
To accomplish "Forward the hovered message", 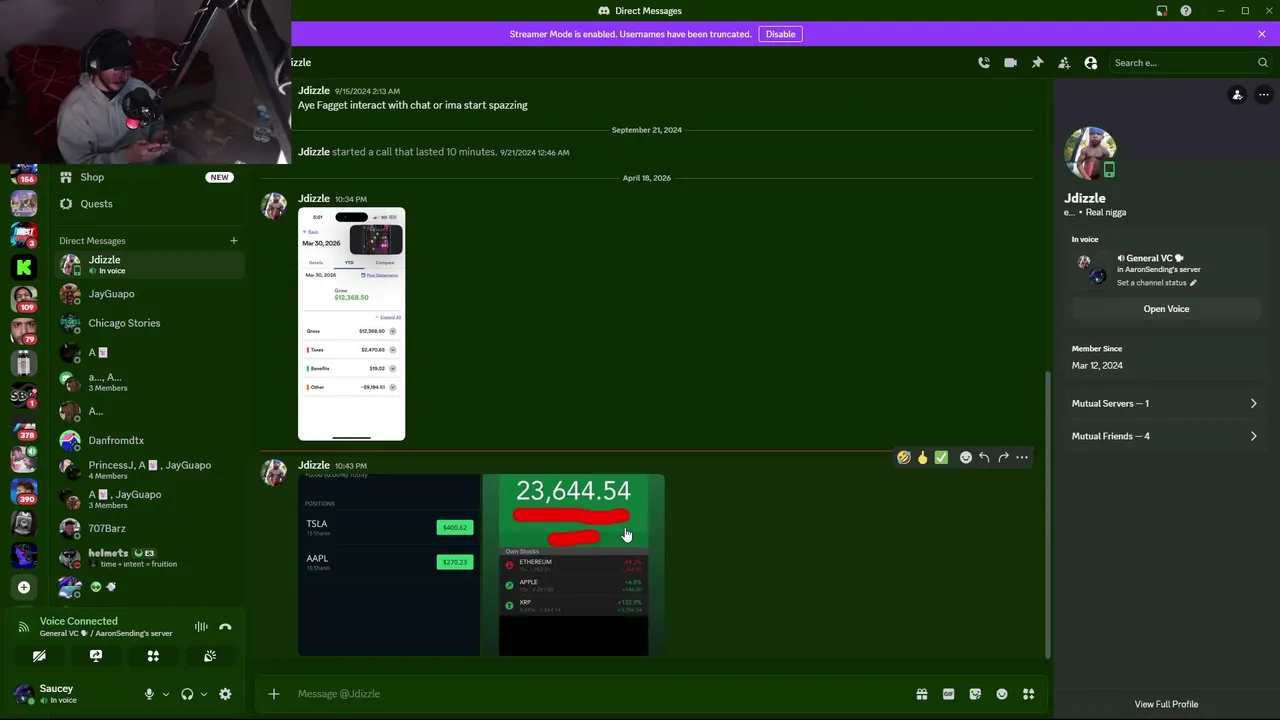I will (x=1003, y=457).
